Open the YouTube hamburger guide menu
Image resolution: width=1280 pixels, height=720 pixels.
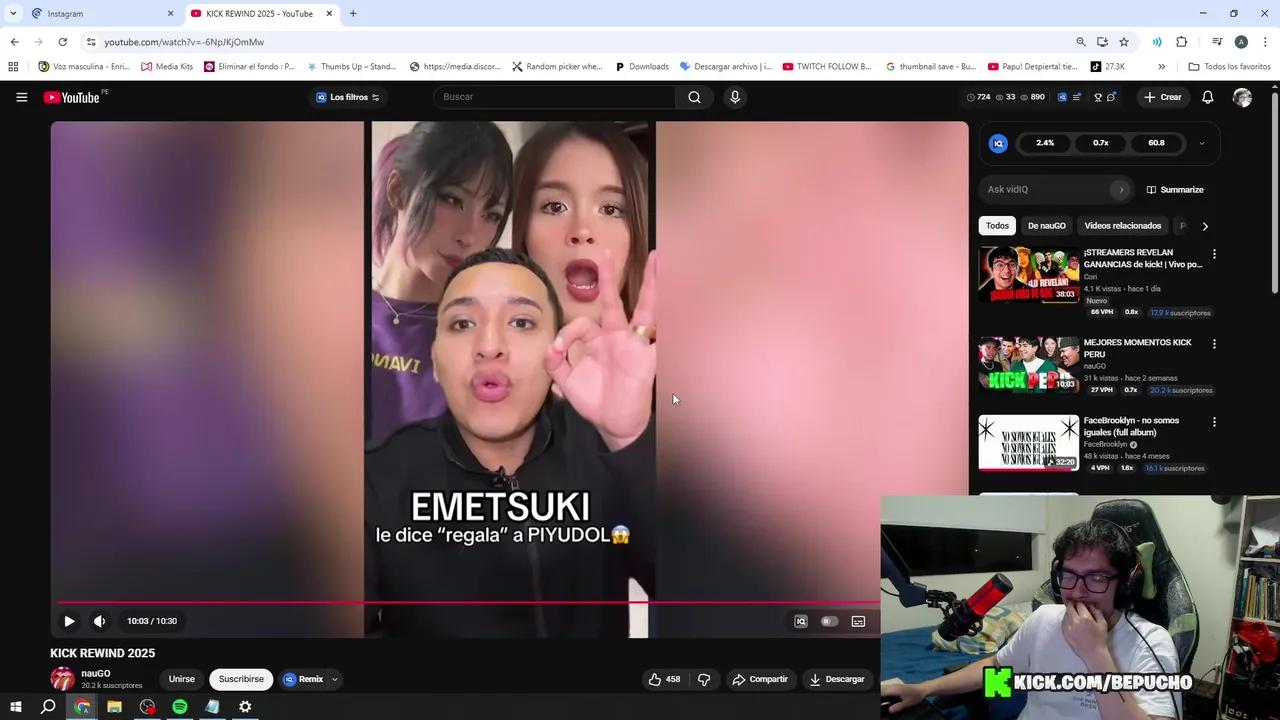click(21, 97)
